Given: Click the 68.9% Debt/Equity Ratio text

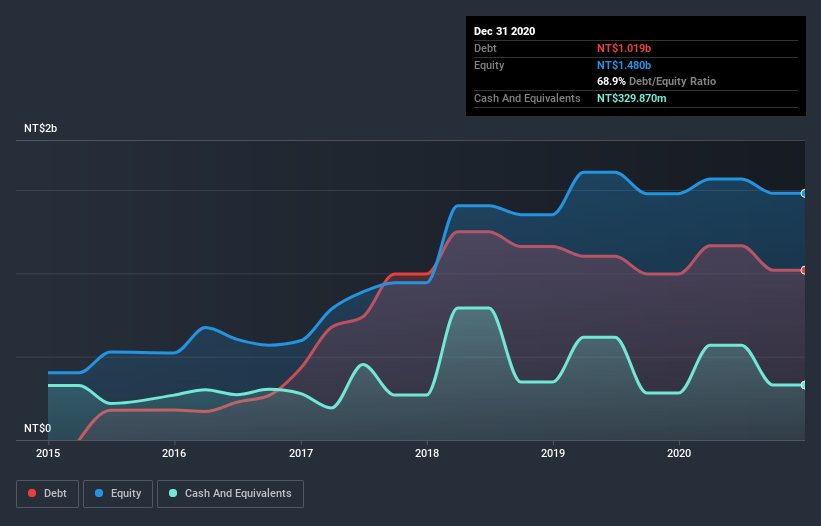Looking at the screenshot, I should (x=656, y=82).
